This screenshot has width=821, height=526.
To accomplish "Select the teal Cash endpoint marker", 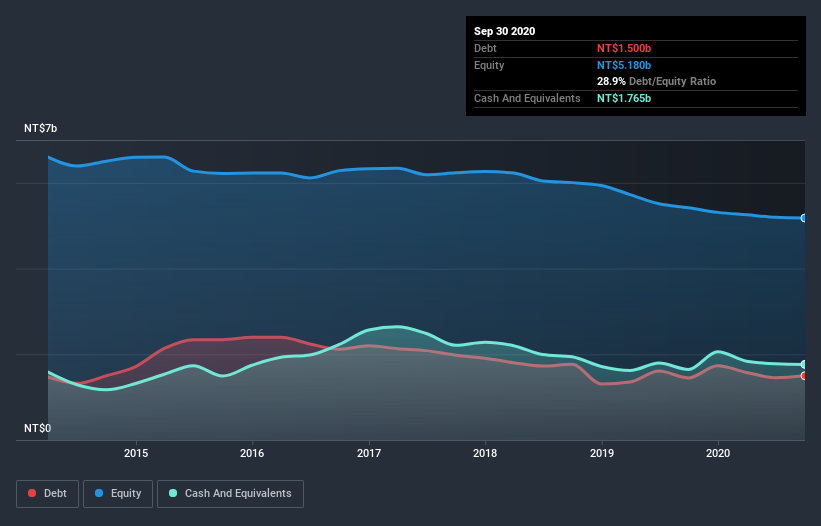I will 804,364.
